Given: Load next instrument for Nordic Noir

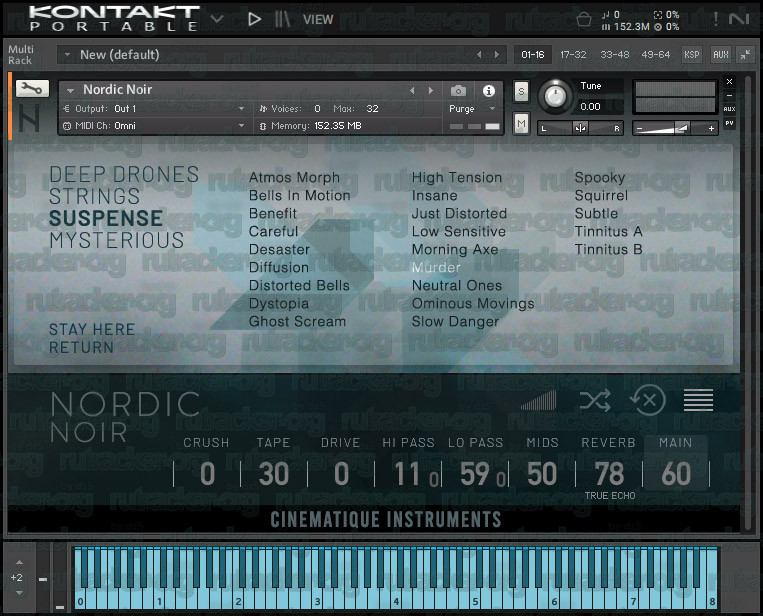Looking at the screenshot, I should (x=430, y=91).
